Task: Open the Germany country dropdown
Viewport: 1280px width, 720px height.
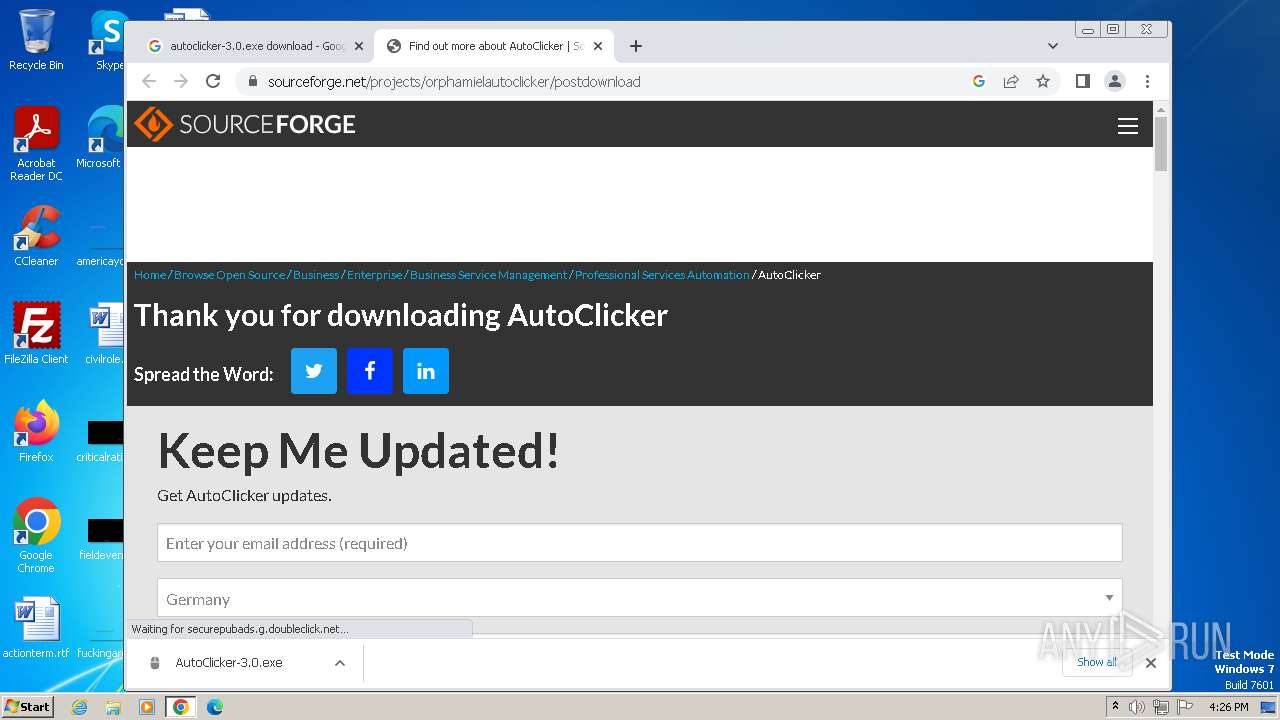Action: pos(640,599)
